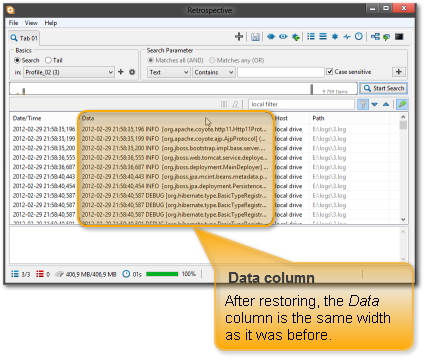Select row with timestamp 21:58:35,196
The height and width of the screenshot is (362, 425).
[204, 129]
